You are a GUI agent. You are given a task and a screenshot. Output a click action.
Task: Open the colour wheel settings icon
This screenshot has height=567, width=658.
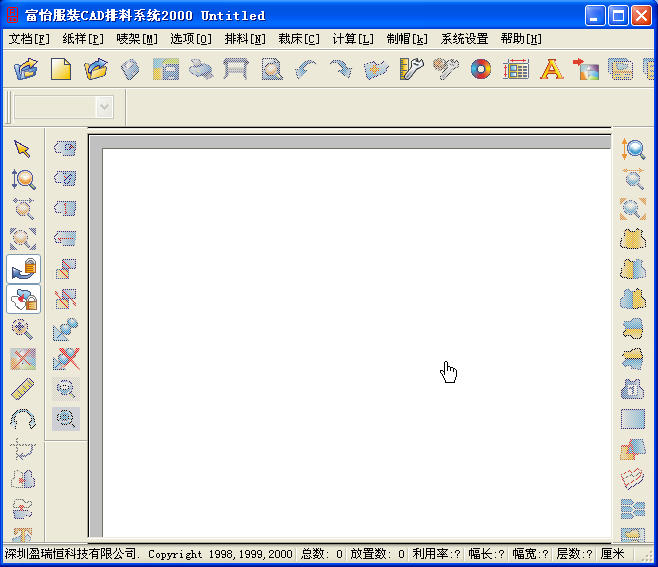481,69
